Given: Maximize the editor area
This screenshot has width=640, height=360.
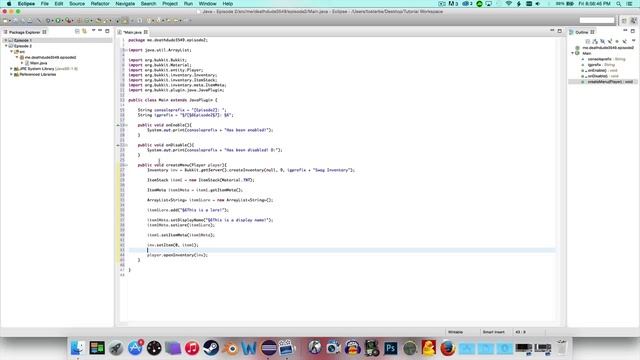Looking at the screenshot, I should click(560, 31).
